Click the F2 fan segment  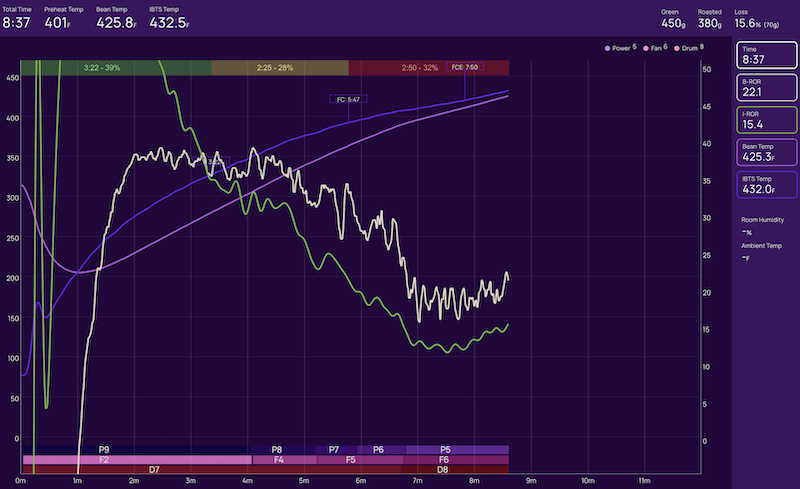(104, 460)
